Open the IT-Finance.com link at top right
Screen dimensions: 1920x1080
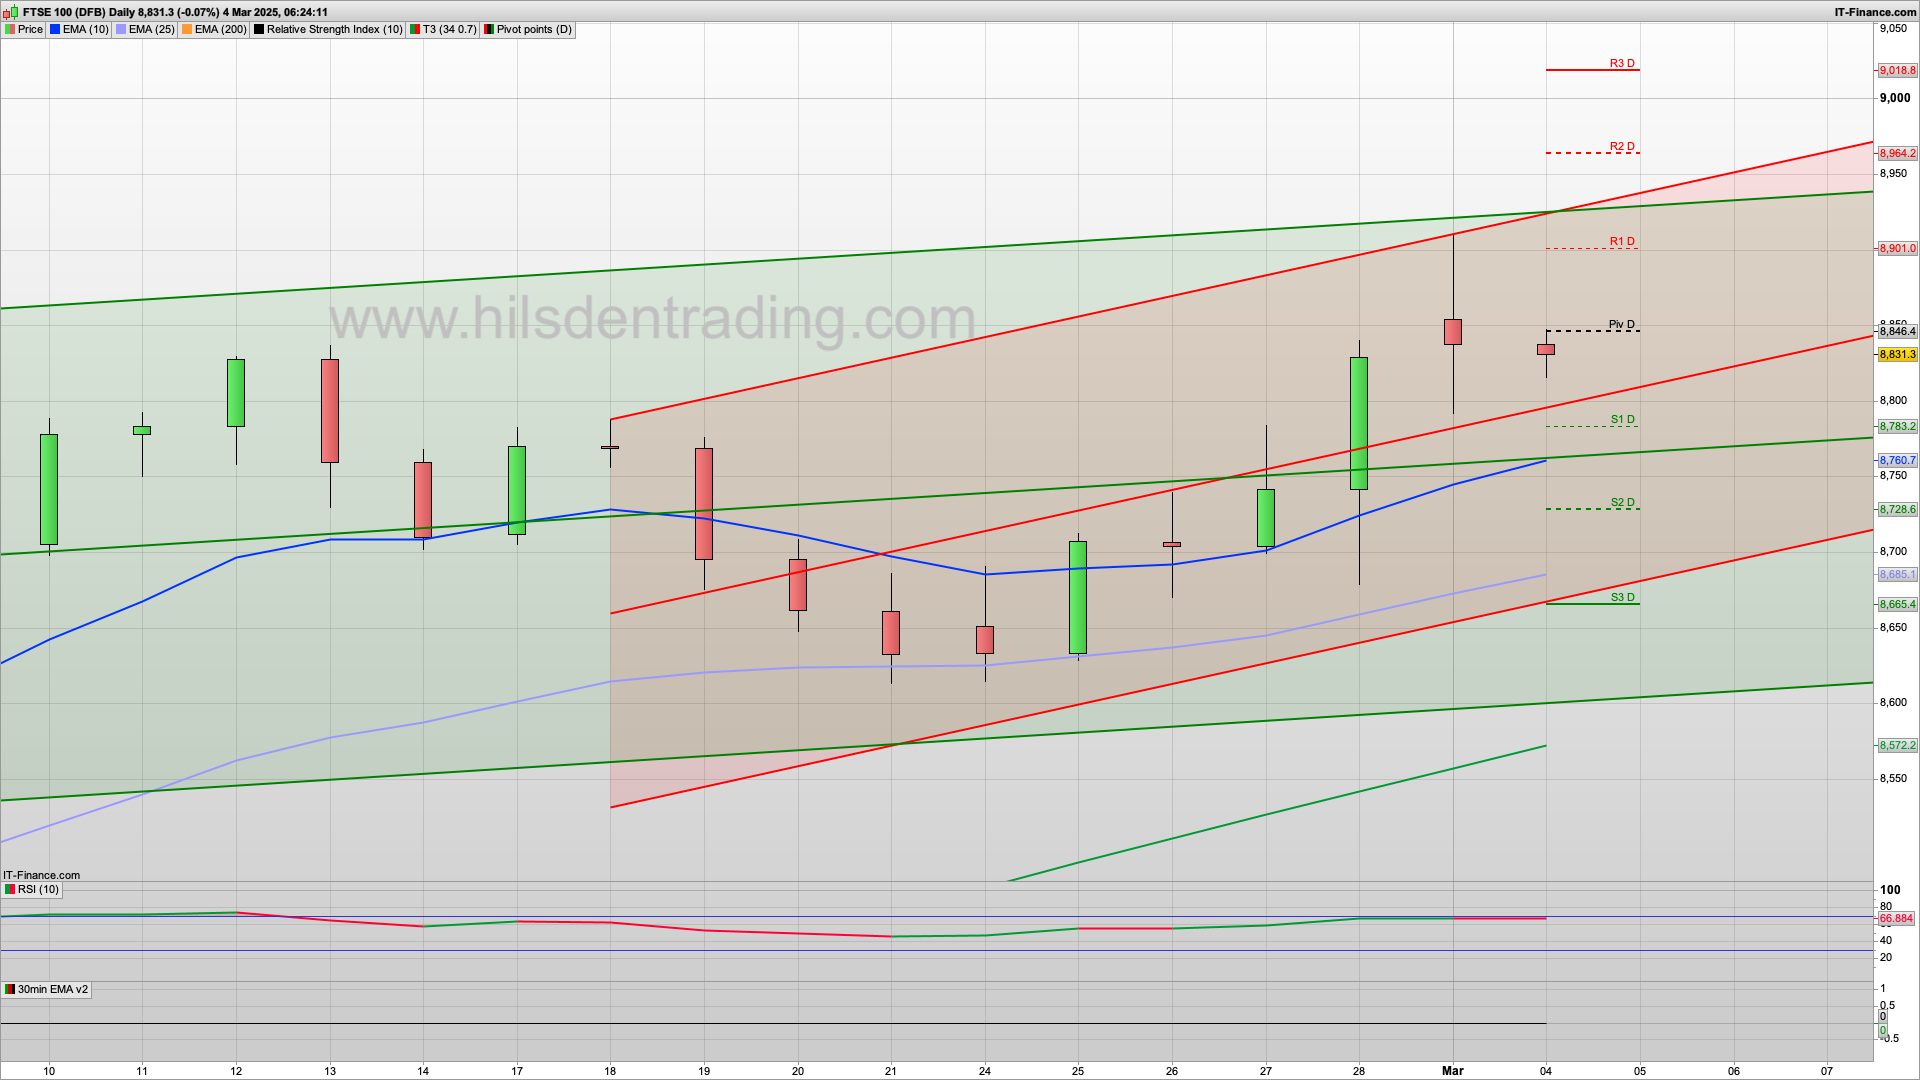coord(1875,12)
